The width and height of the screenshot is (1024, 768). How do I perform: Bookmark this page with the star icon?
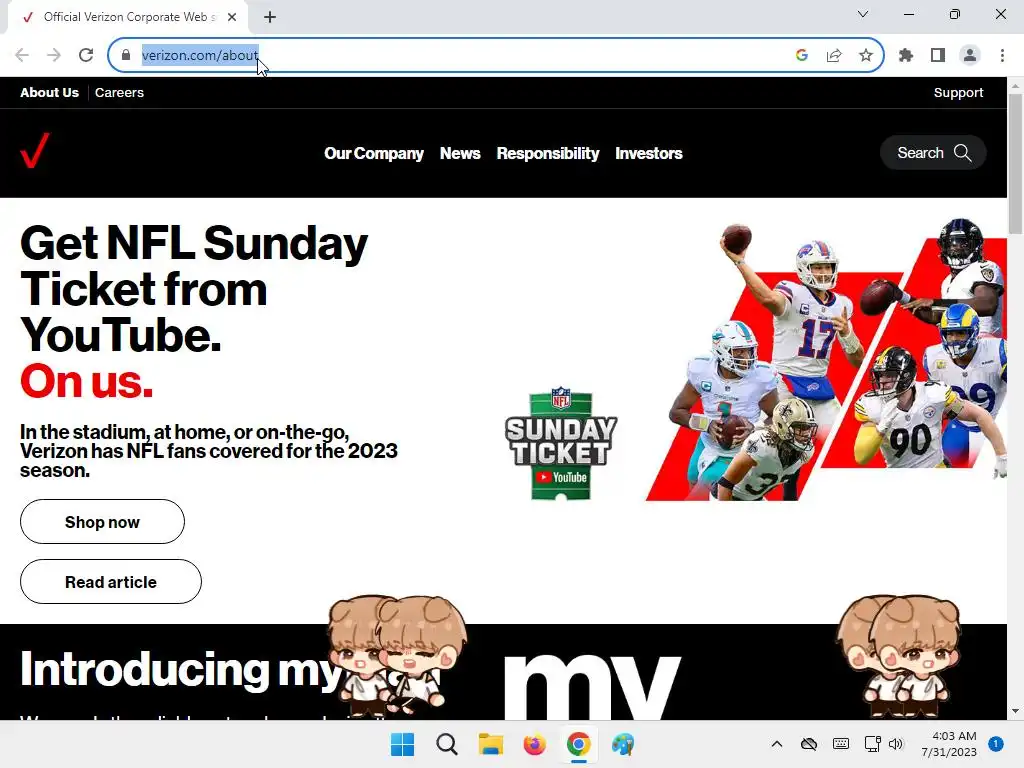pos(866,55)
